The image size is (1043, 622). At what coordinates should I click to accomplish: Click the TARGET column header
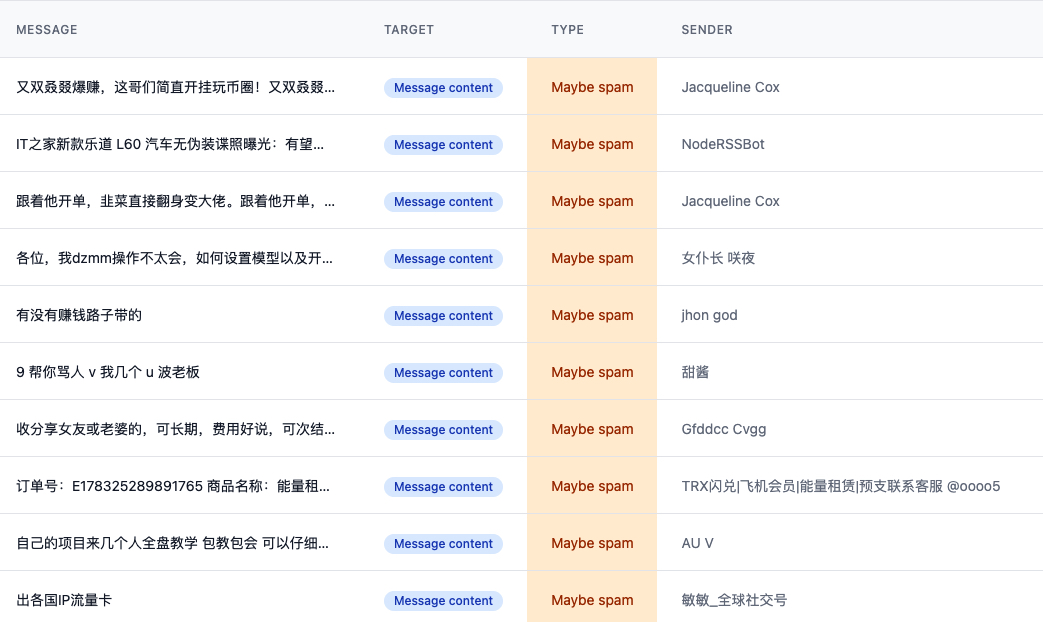pos(408,30)
